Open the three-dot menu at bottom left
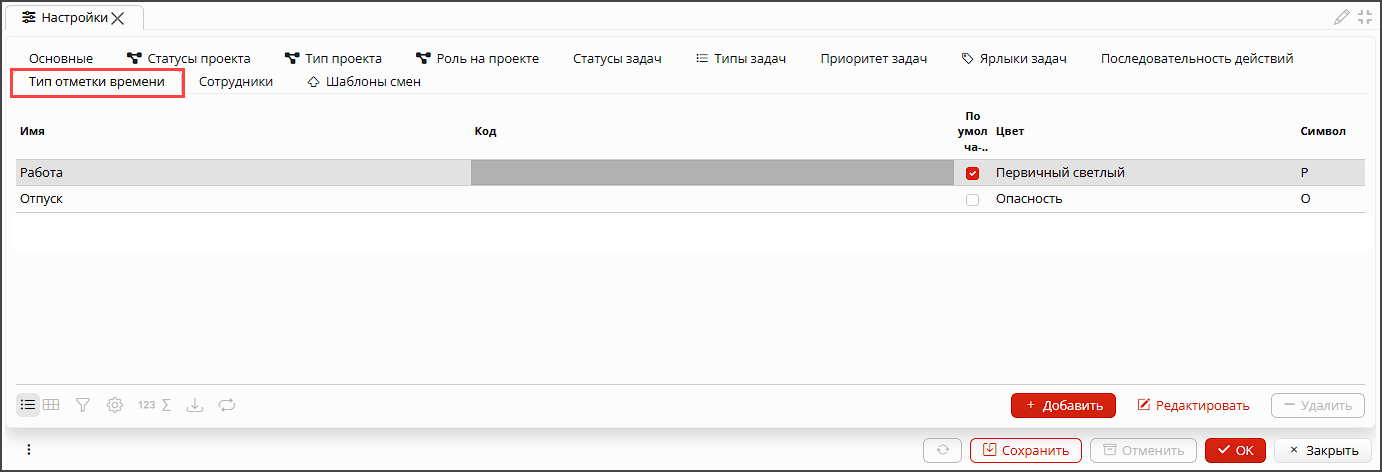 pos(29,450)
